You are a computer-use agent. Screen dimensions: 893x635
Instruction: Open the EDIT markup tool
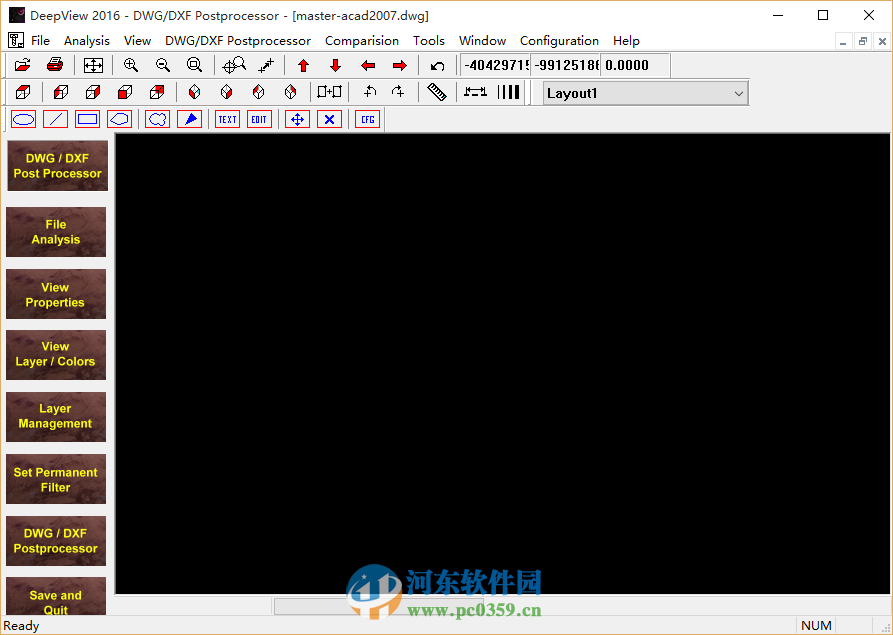coord(259,119)
